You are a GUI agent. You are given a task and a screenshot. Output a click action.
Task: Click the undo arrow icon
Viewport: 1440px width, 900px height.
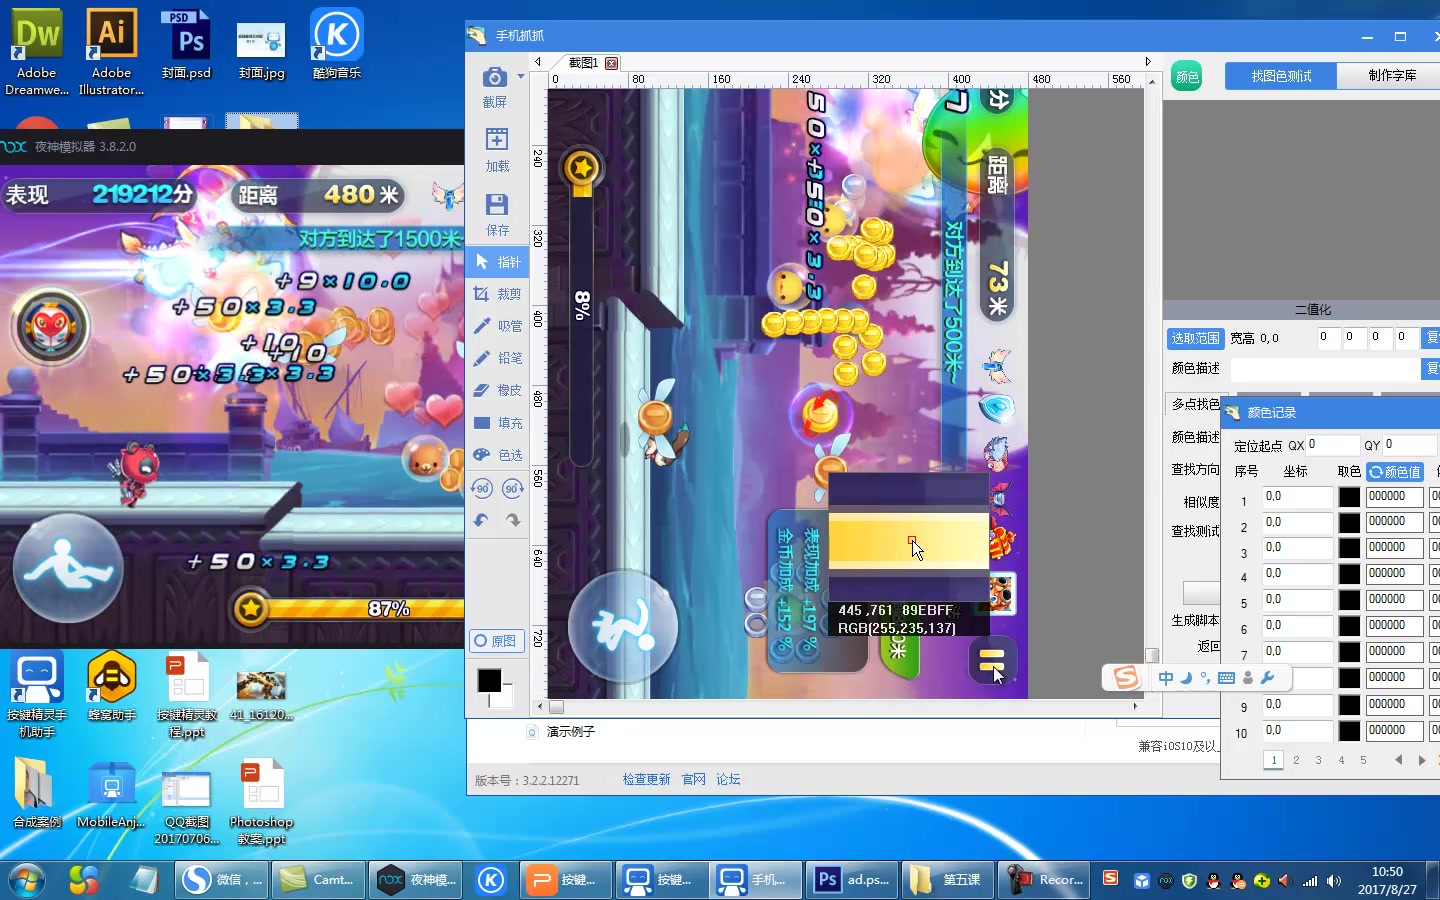[x=482, y=520]
